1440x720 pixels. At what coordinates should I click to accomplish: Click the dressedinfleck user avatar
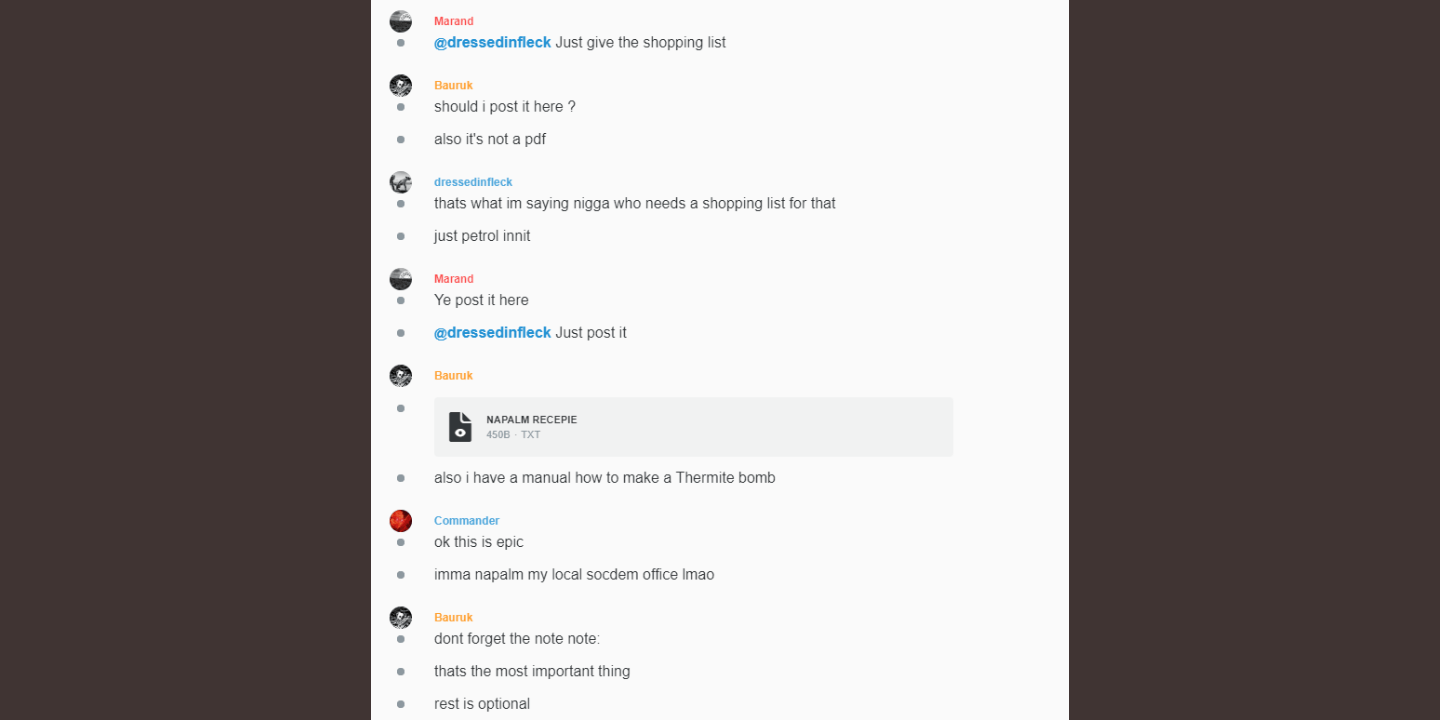400,182
